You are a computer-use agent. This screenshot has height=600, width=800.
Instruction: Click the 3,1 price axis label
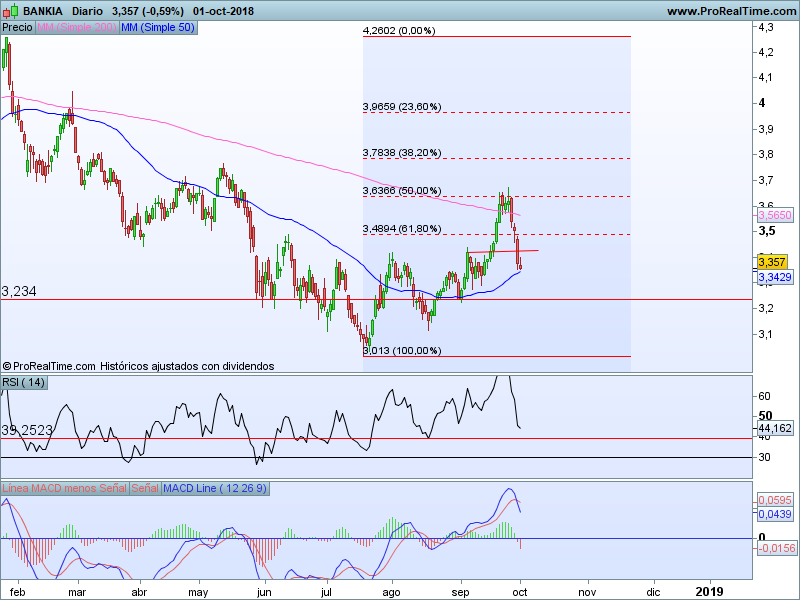(x=766, y=334)
